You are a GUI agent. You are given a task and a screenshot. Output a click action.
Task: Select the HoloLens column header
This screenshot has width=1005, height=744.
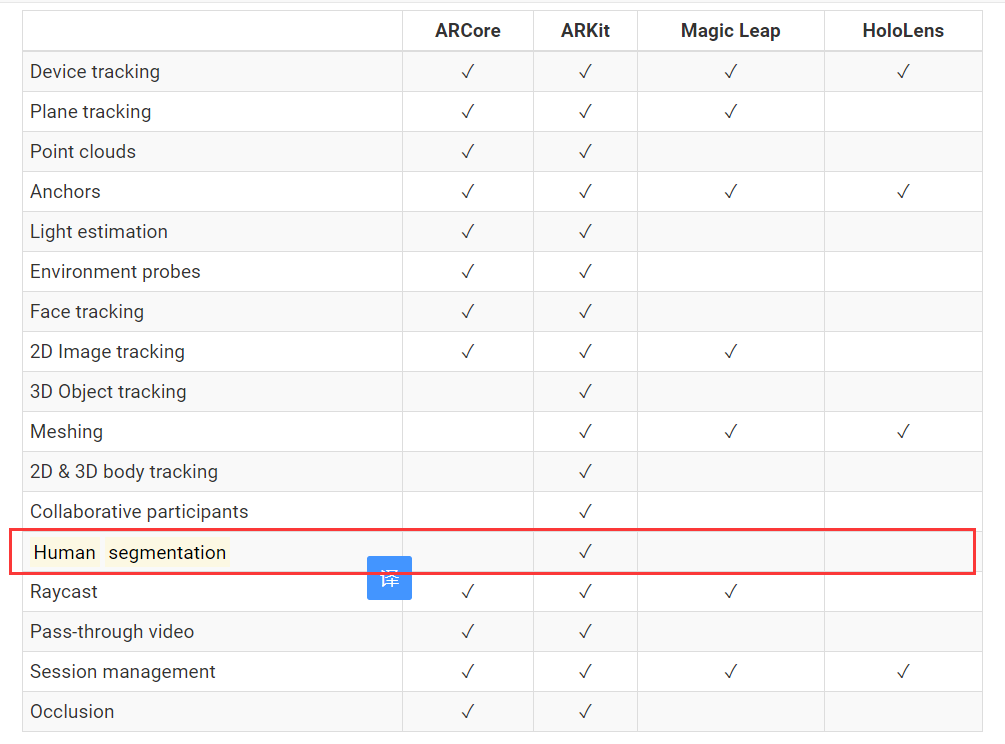903,31
